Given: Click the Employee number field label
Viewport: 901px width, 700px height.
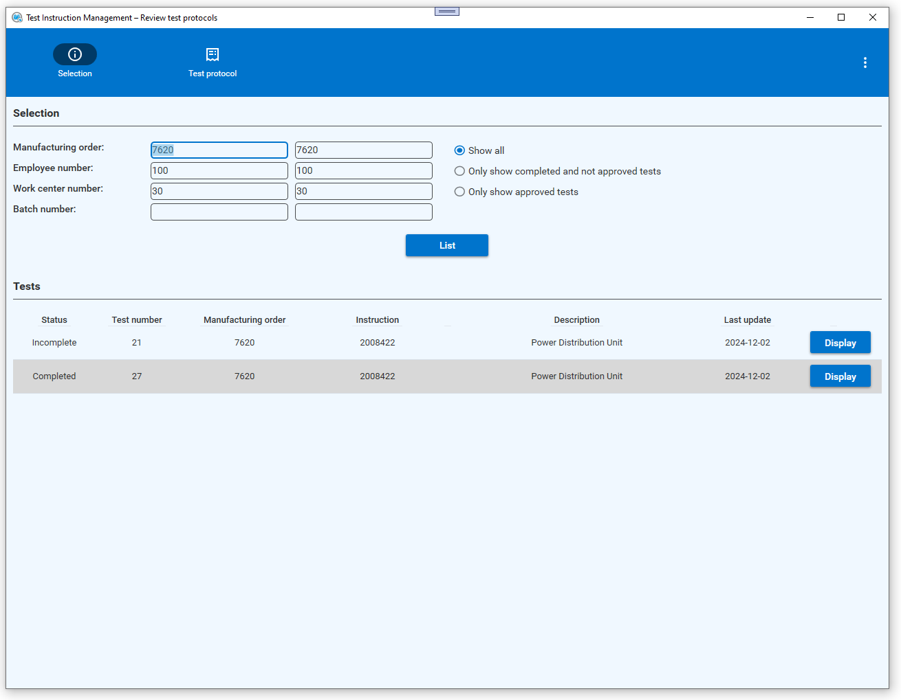Looking at the screenshot, I should point(53,168).
